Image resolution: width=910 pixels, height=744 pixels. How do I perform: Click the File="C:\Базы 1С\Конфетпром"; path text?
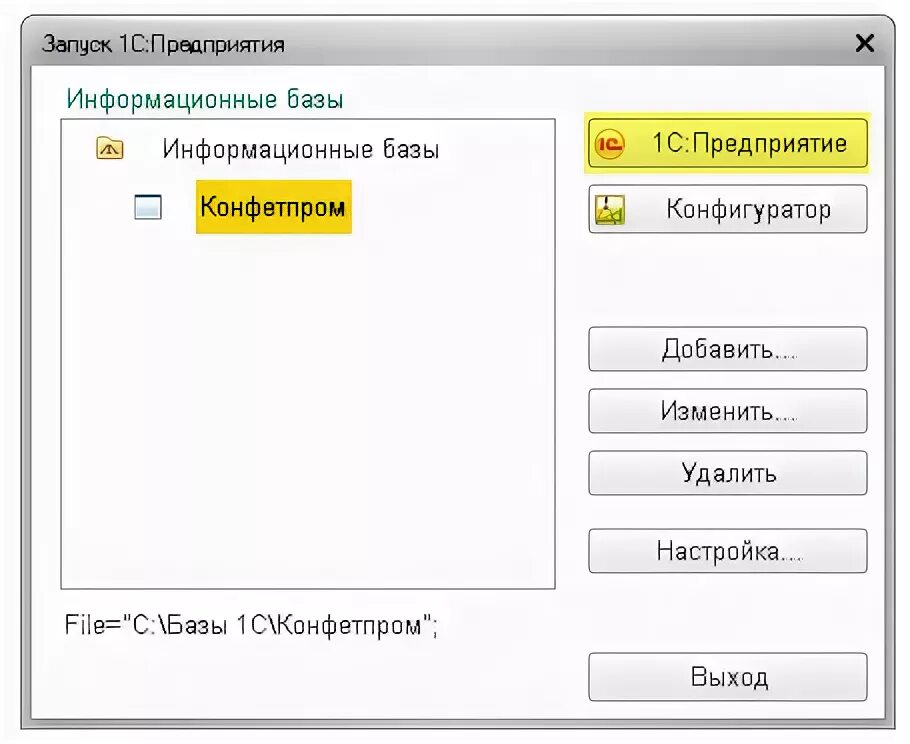coord(251,626)
